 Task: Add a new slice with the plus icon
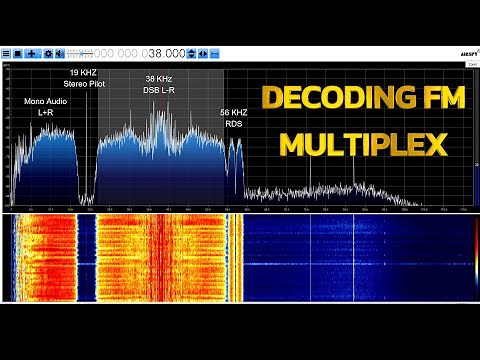tap(34, 53)
